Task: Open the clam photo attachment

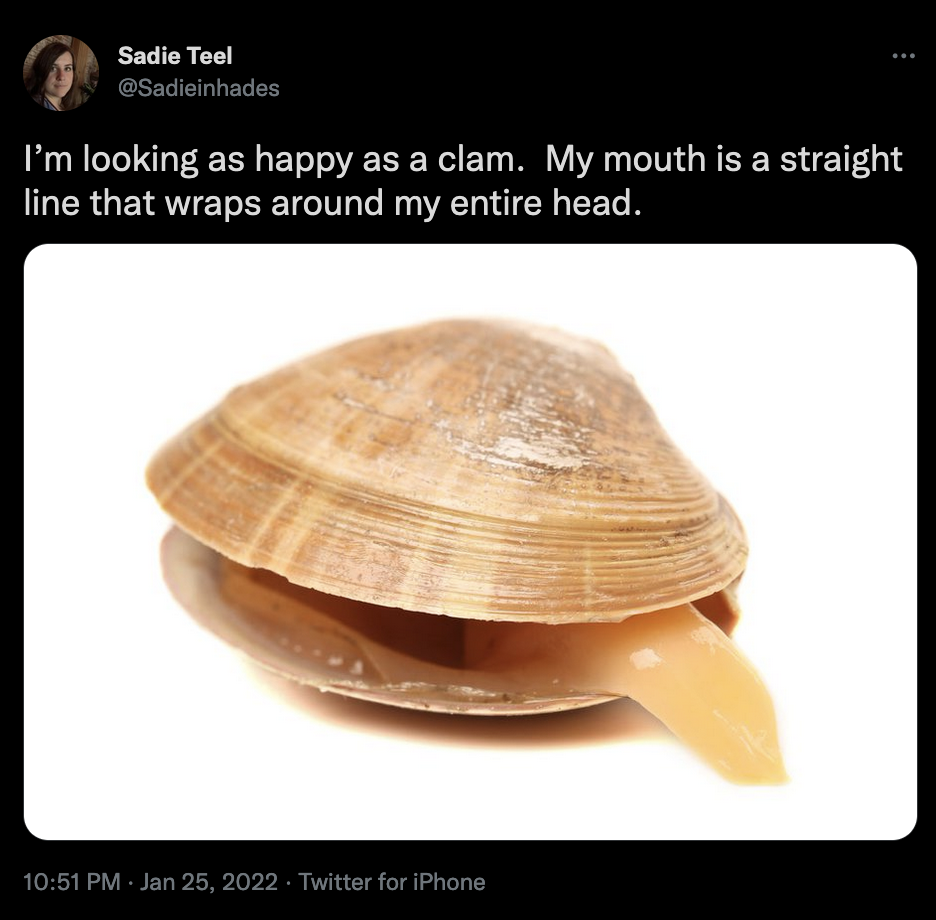Action: coord(470,541)
